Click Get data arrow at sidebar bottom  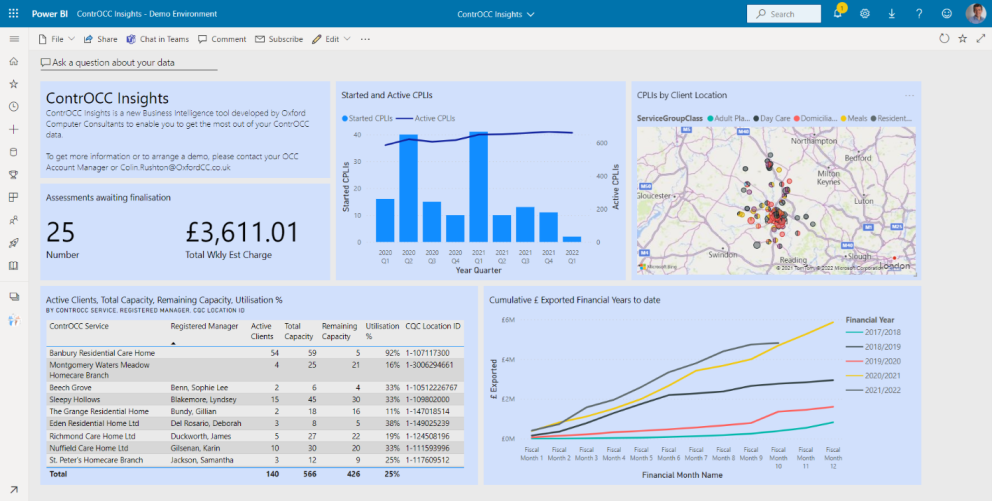[14, 489]
